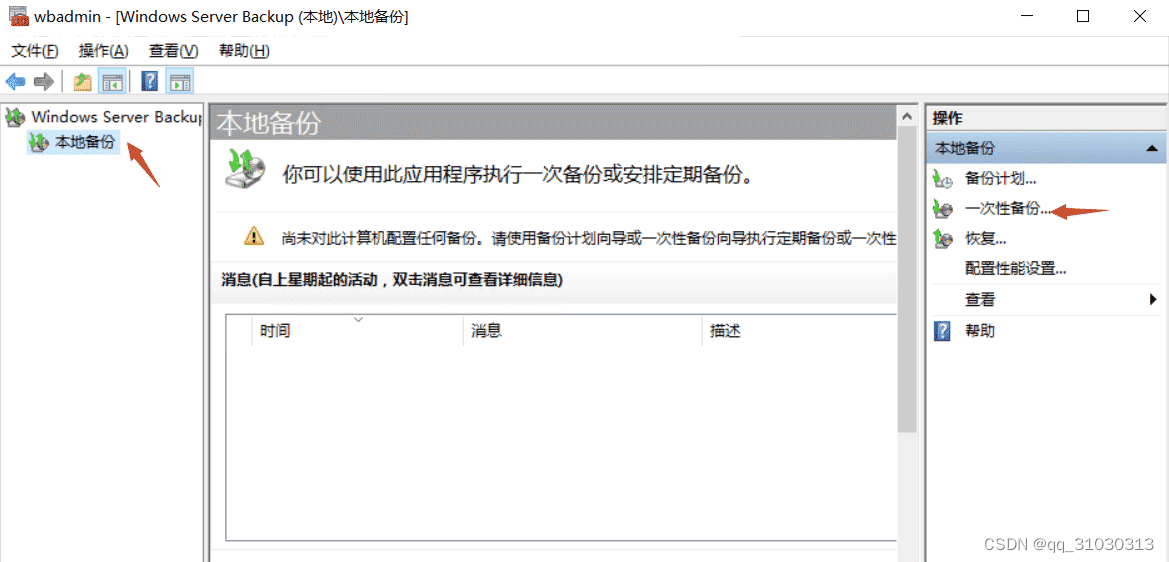Launch 备份计划... wizard
This screenshot has height=562, width=1169.
(x=1001, y=179)
